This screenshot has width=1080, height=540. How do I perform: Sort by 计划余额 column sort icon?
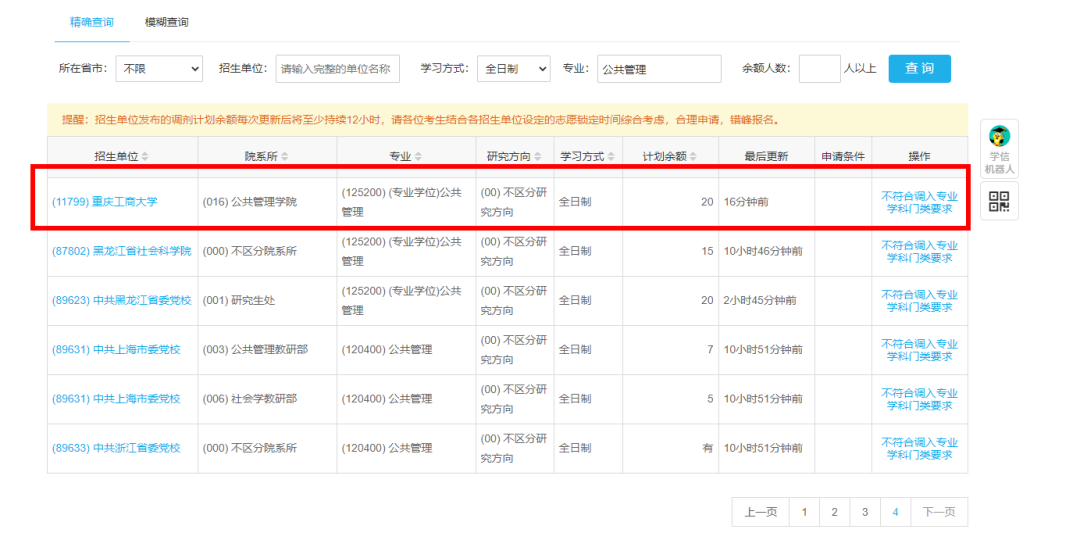click(692, 157)
